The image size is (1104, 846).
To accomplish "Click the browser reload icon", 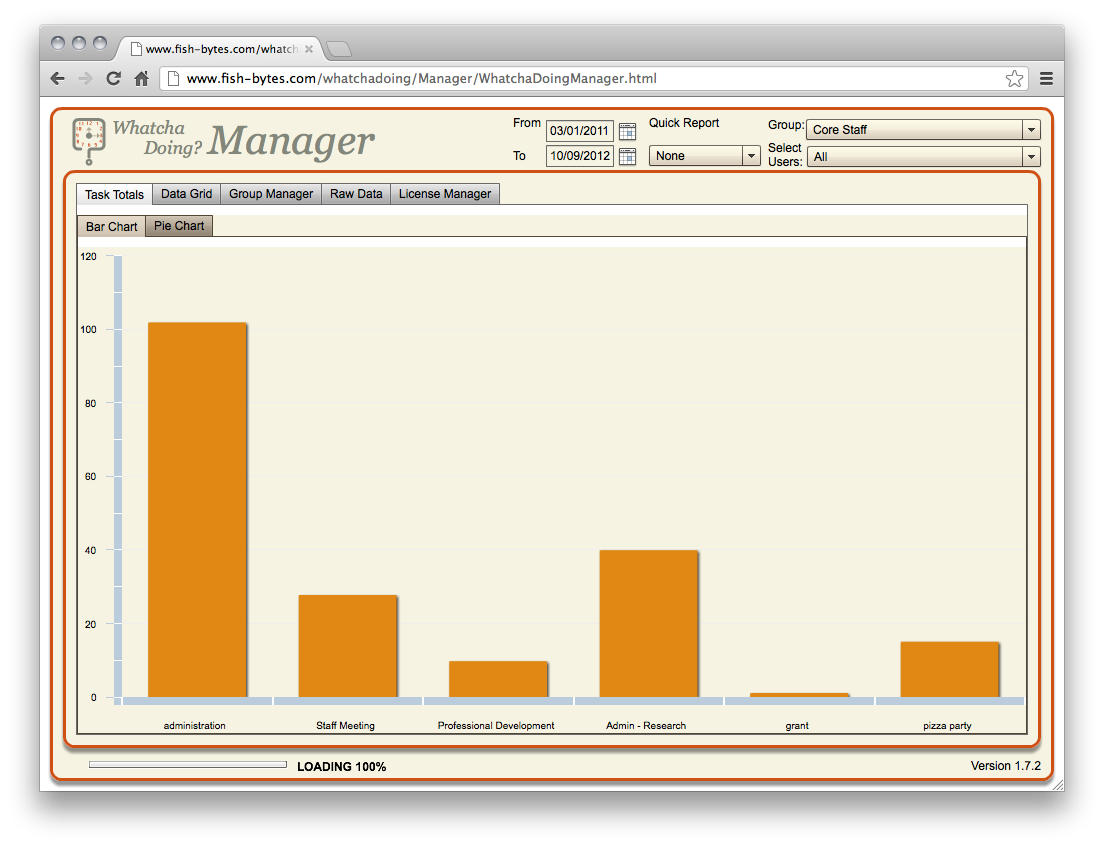I will (114, 79).
